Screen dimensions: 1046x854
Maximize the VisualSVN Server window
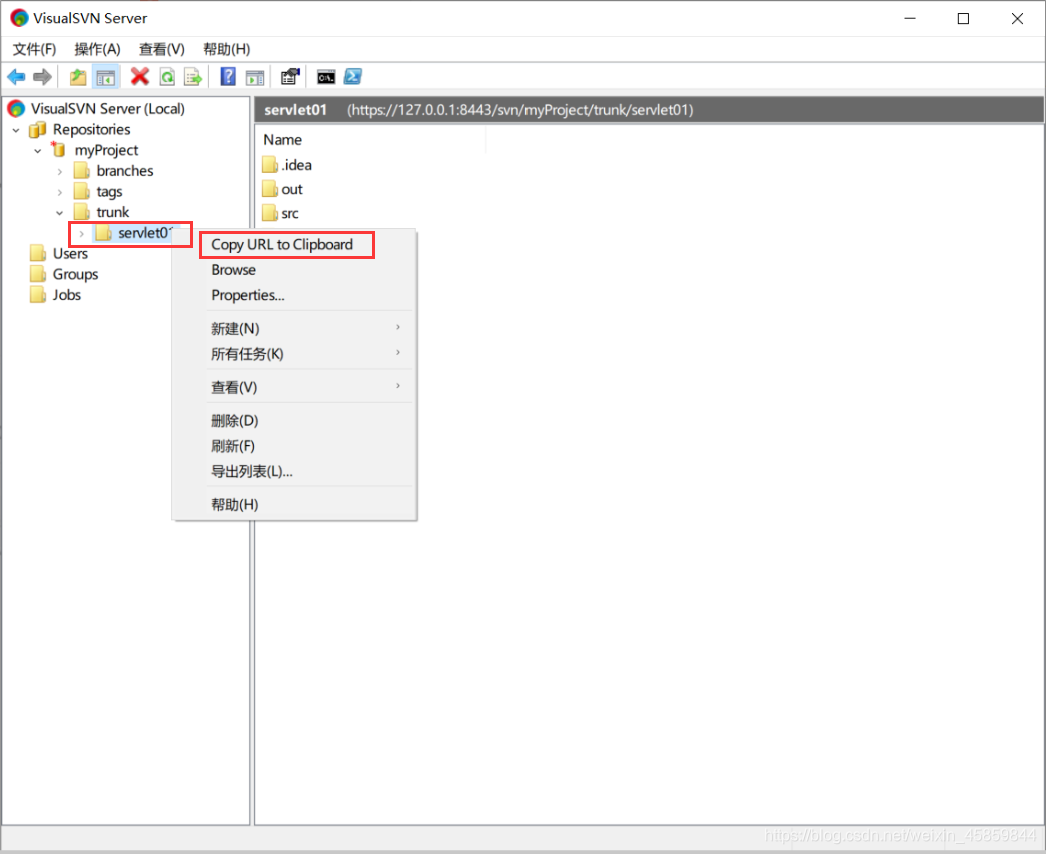(963, 18)
